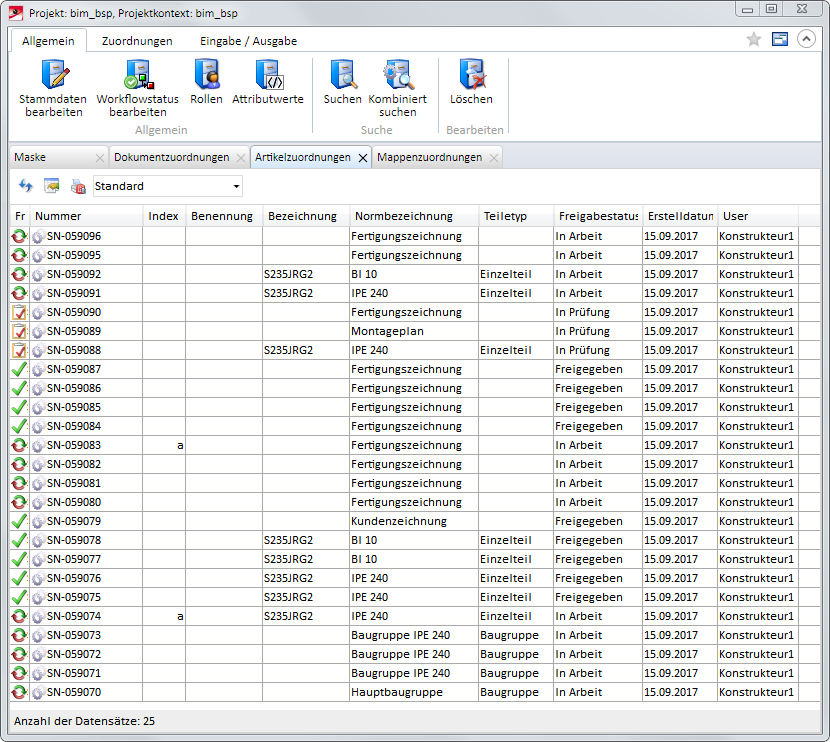The image size is (830, 742).
Task: Click the window layout icon beside the star
Action: 780,39
